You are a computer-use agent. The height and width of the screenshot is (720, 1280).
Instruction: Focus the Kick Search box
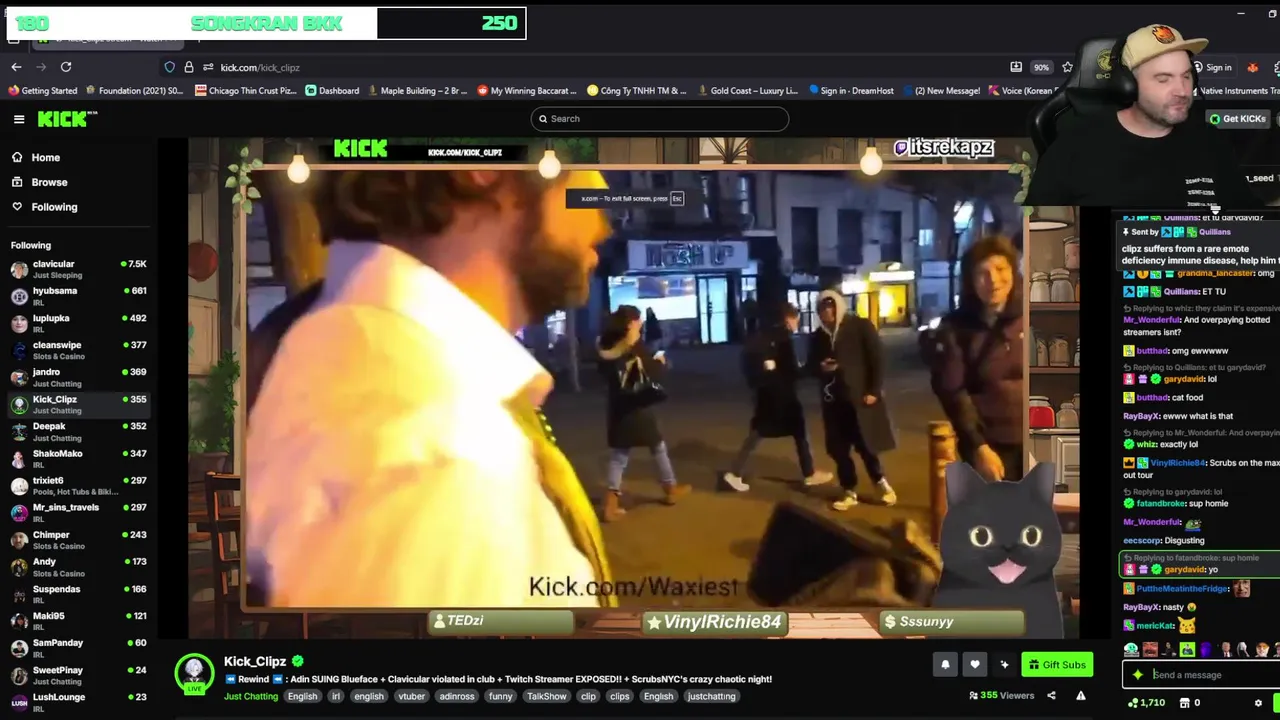660,119
